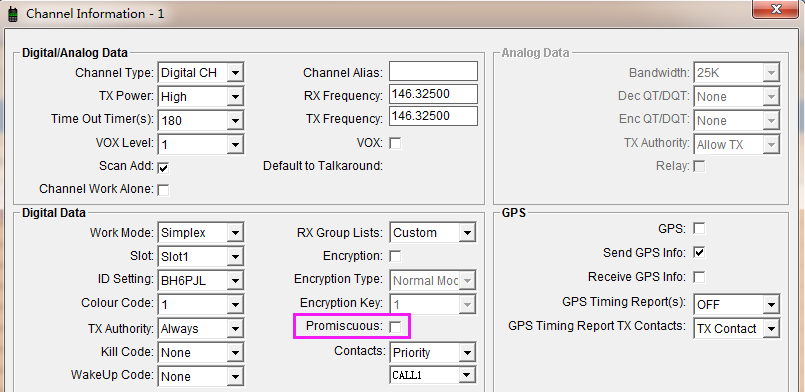The height and width of the screenshot is (392, 805).
Task: Open the CALL1 contact dropdown
Action: (433, 375)
